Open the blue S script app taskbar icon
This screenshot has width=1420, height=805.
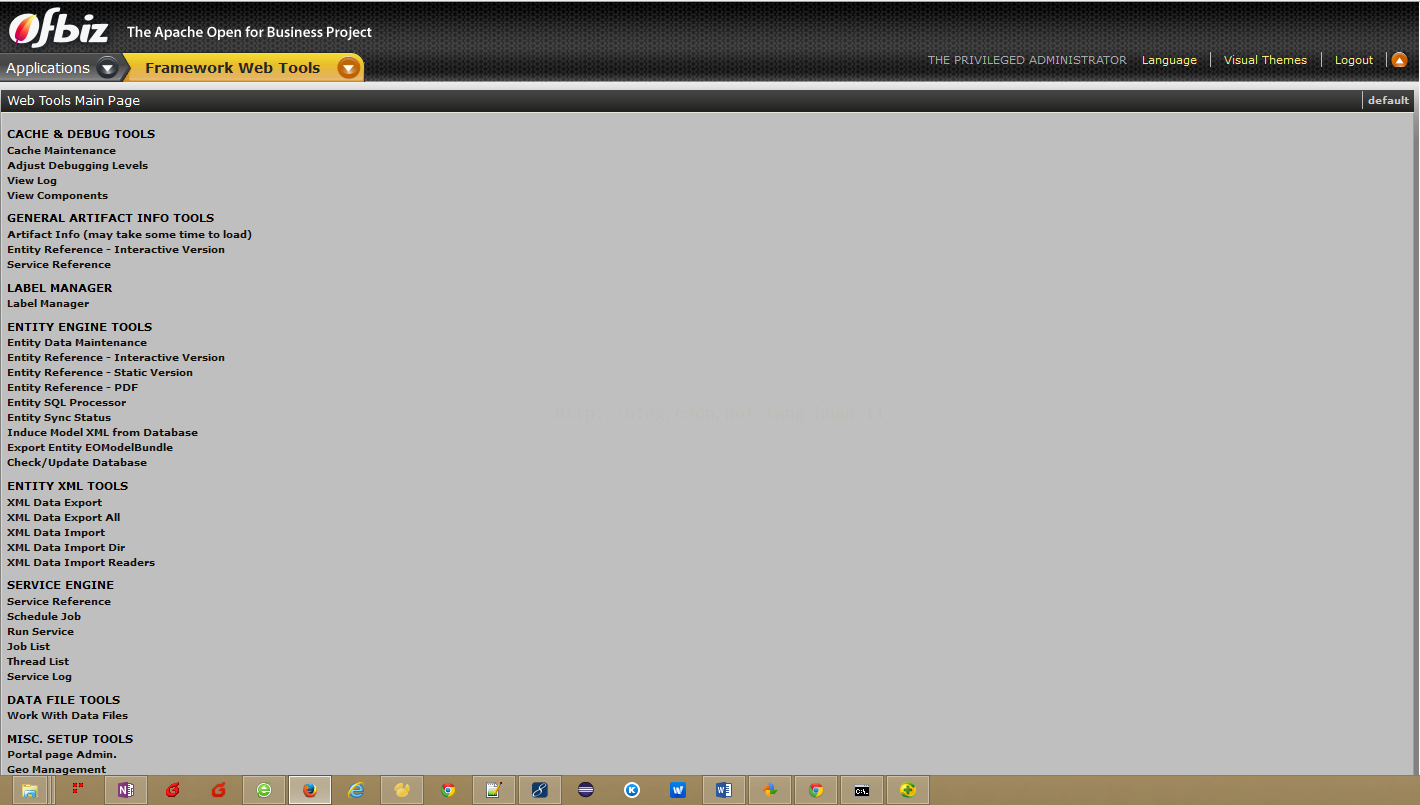pos(540,790)
